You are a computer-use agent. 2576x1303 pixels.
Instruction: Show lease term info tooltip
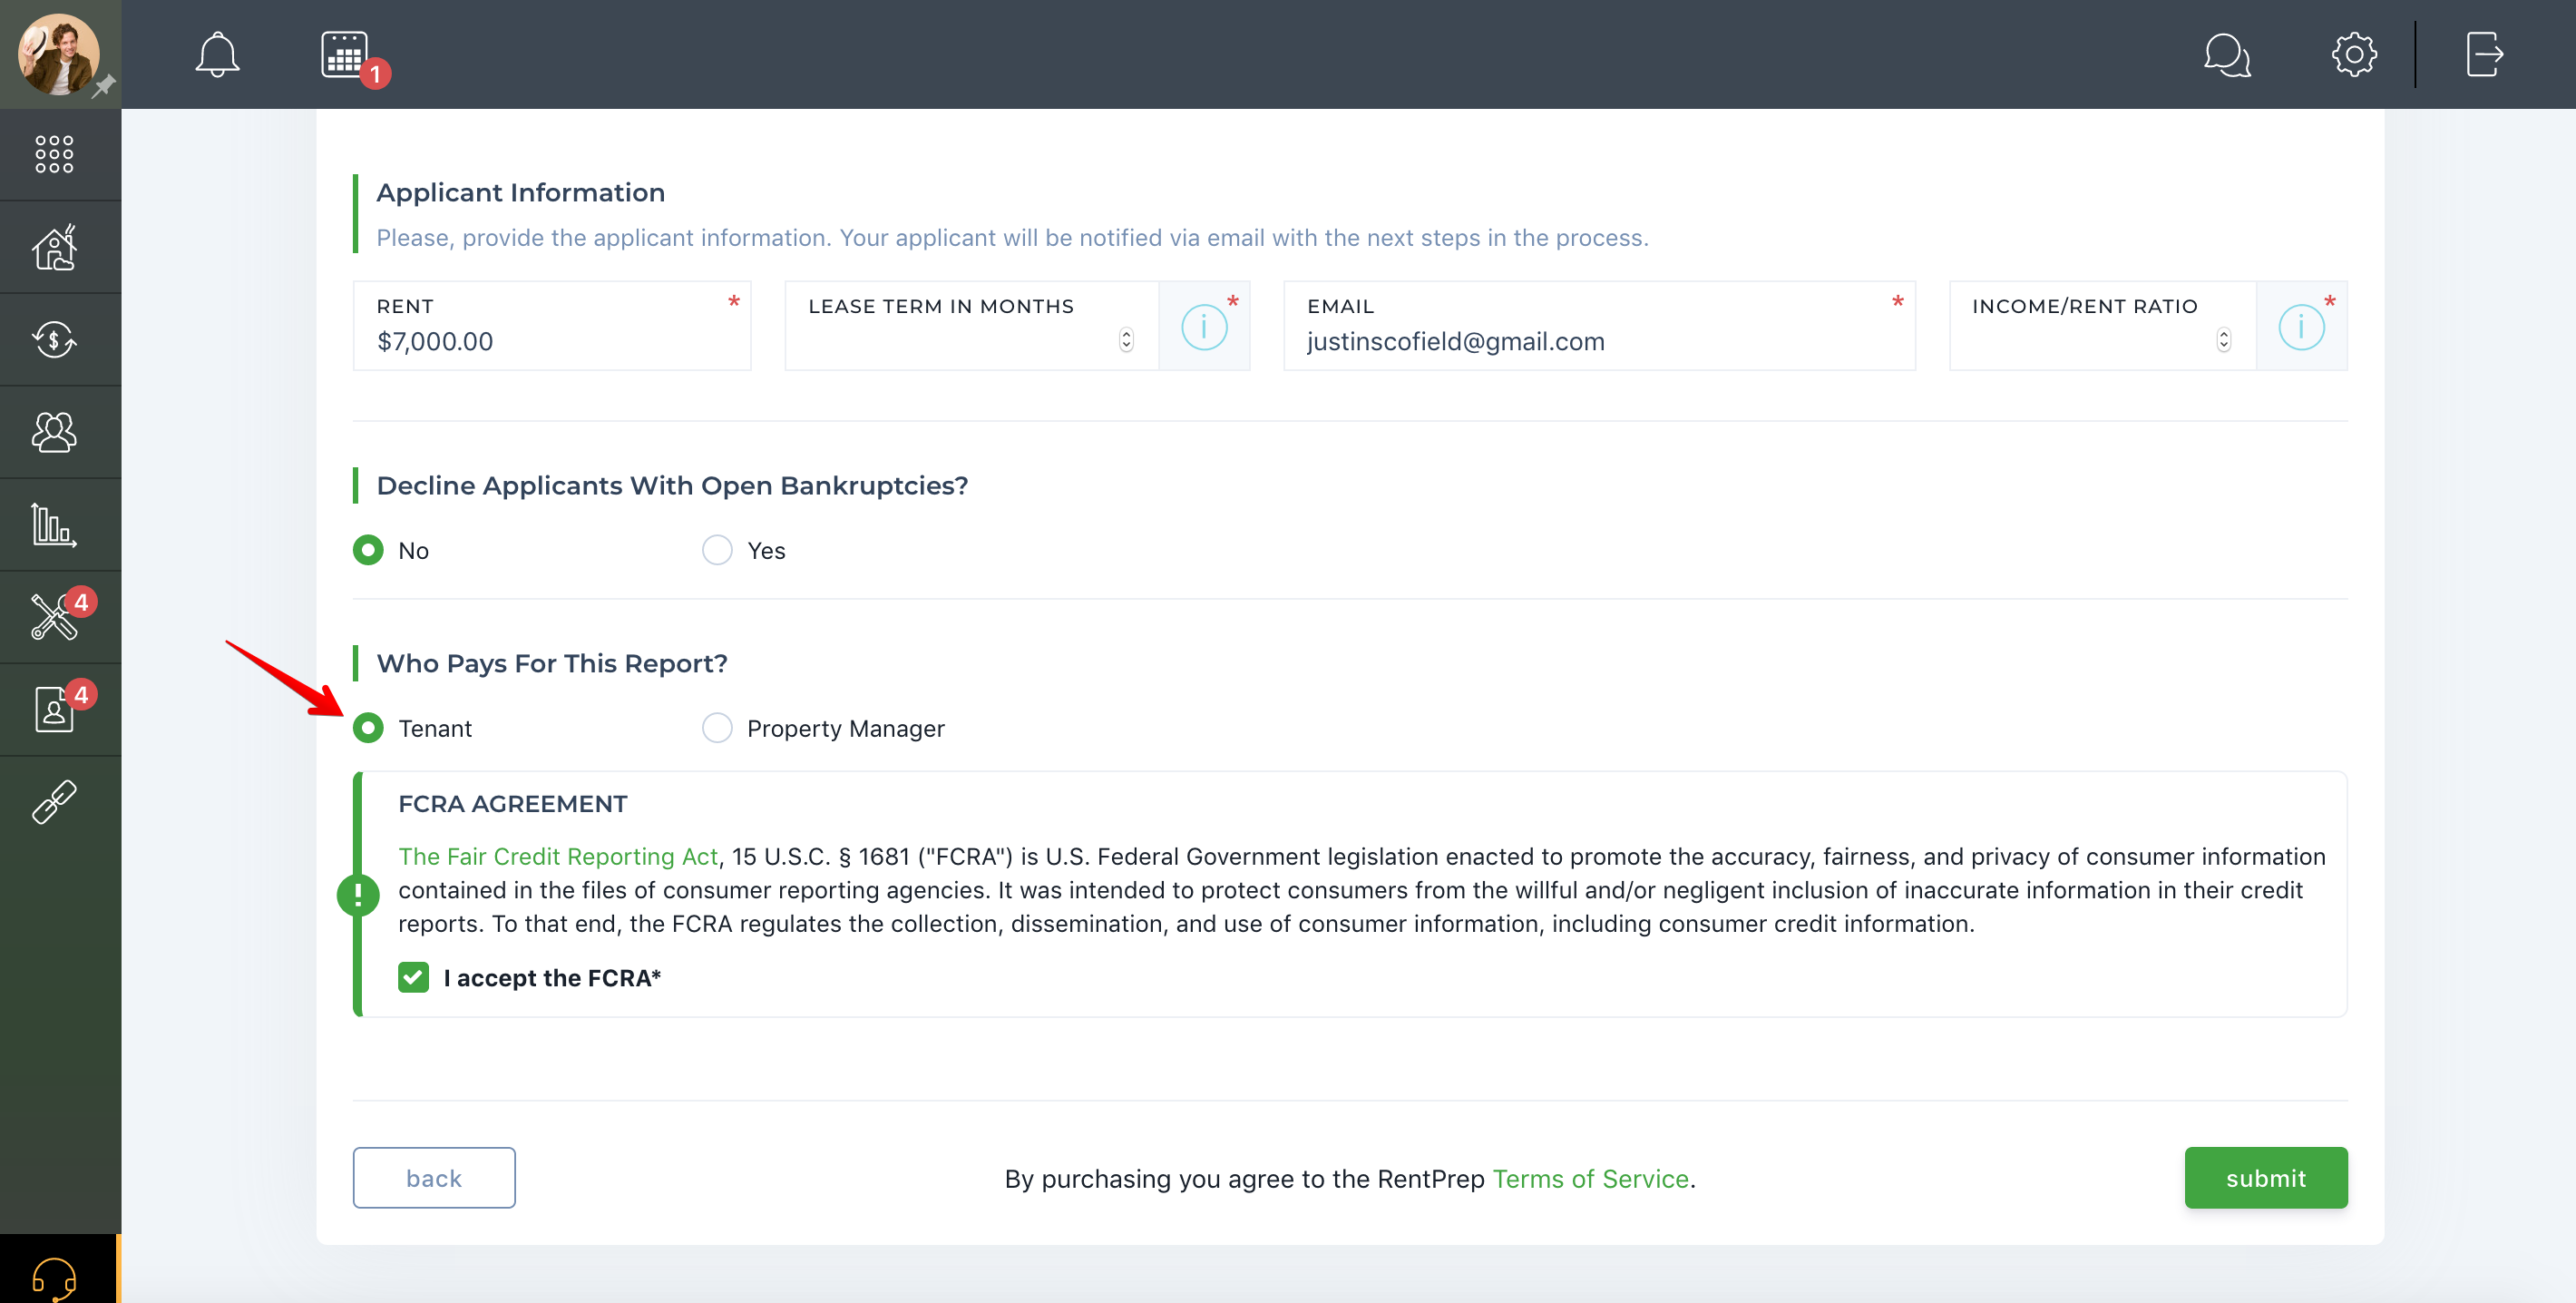tap(1204, 327)
